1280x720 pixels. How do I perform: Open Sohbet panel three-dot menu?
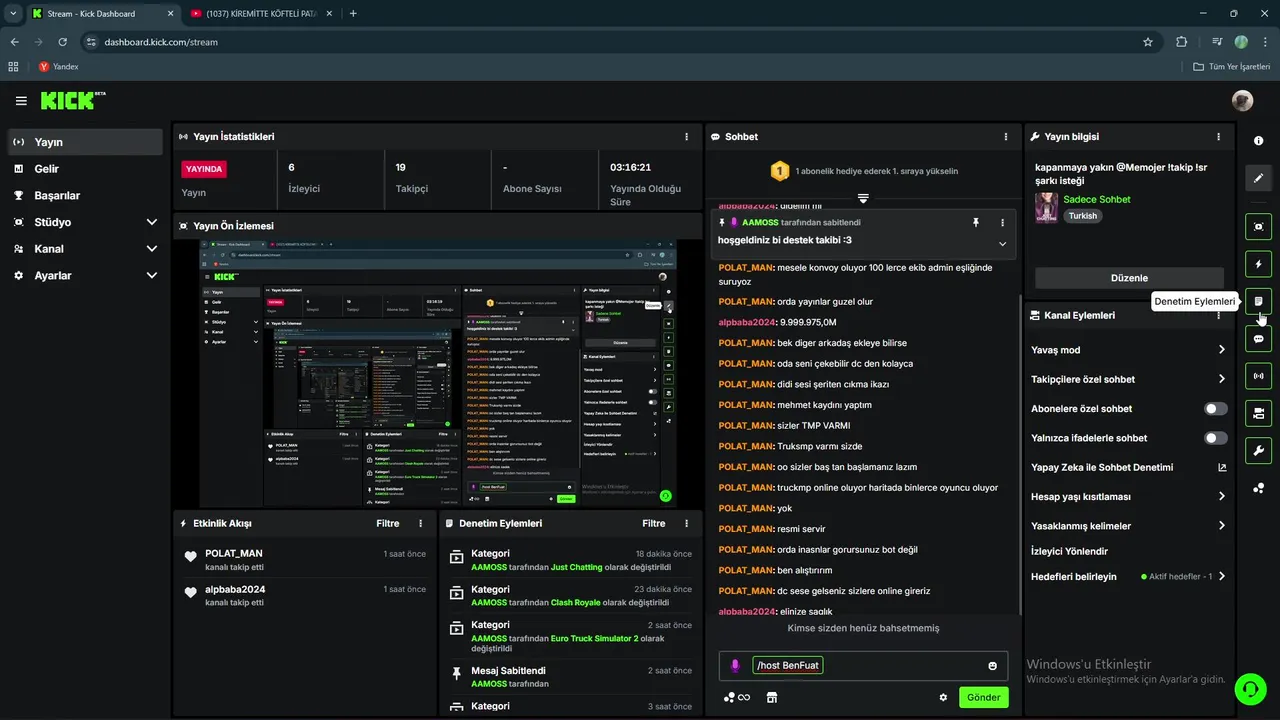coord(1006,136)
